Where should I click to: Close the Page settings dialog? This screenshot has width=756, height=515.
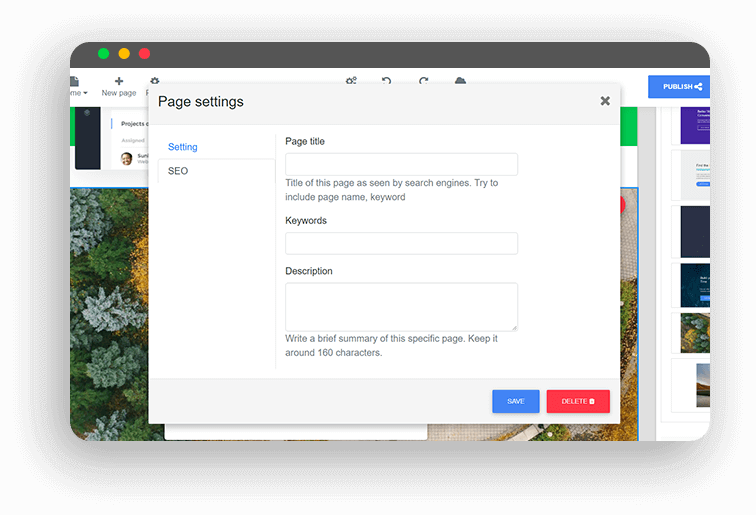tap(605, 101)
